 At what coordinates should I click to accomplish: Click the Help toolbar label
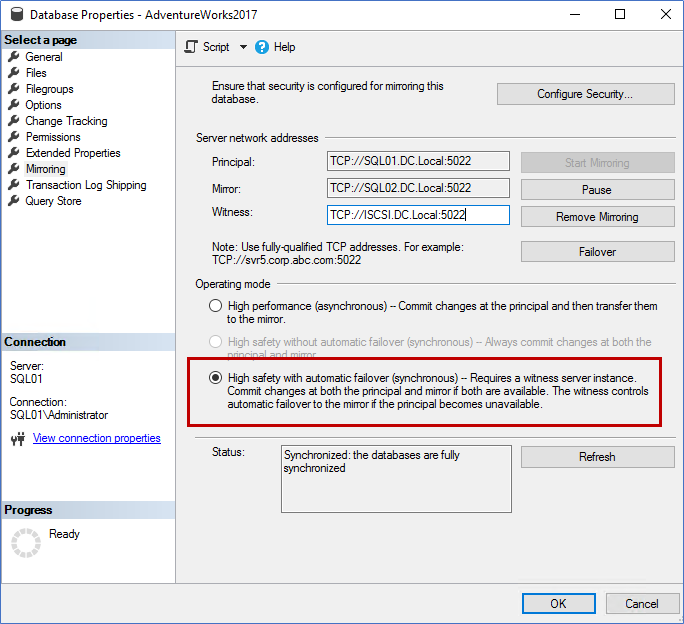click(284, 47)
